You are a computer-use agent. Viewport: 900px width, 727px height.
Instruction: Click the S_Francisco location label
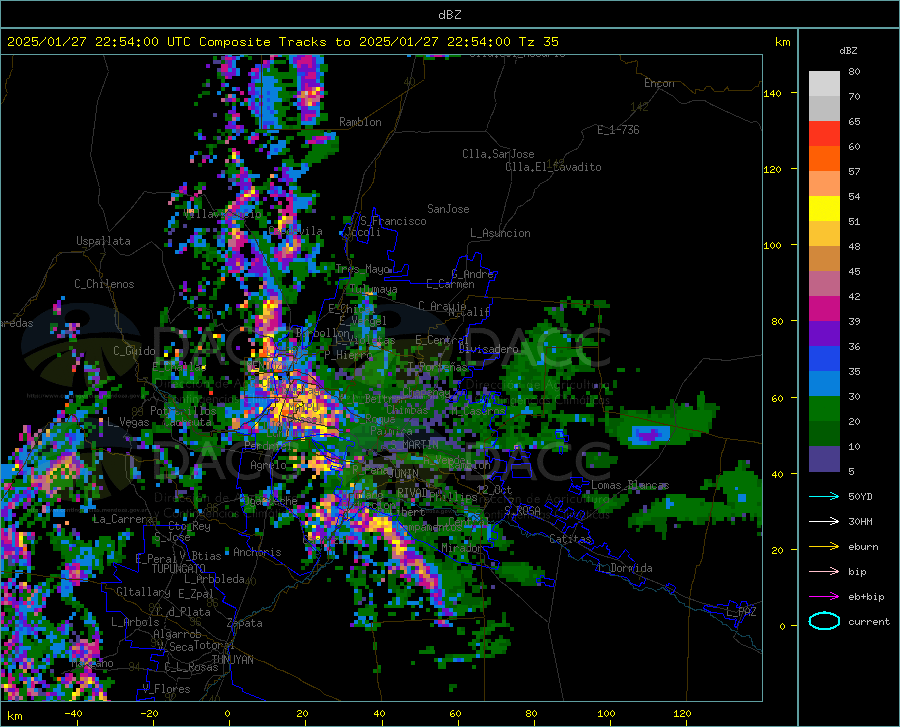pyautogui.click(x=393, y=221)
